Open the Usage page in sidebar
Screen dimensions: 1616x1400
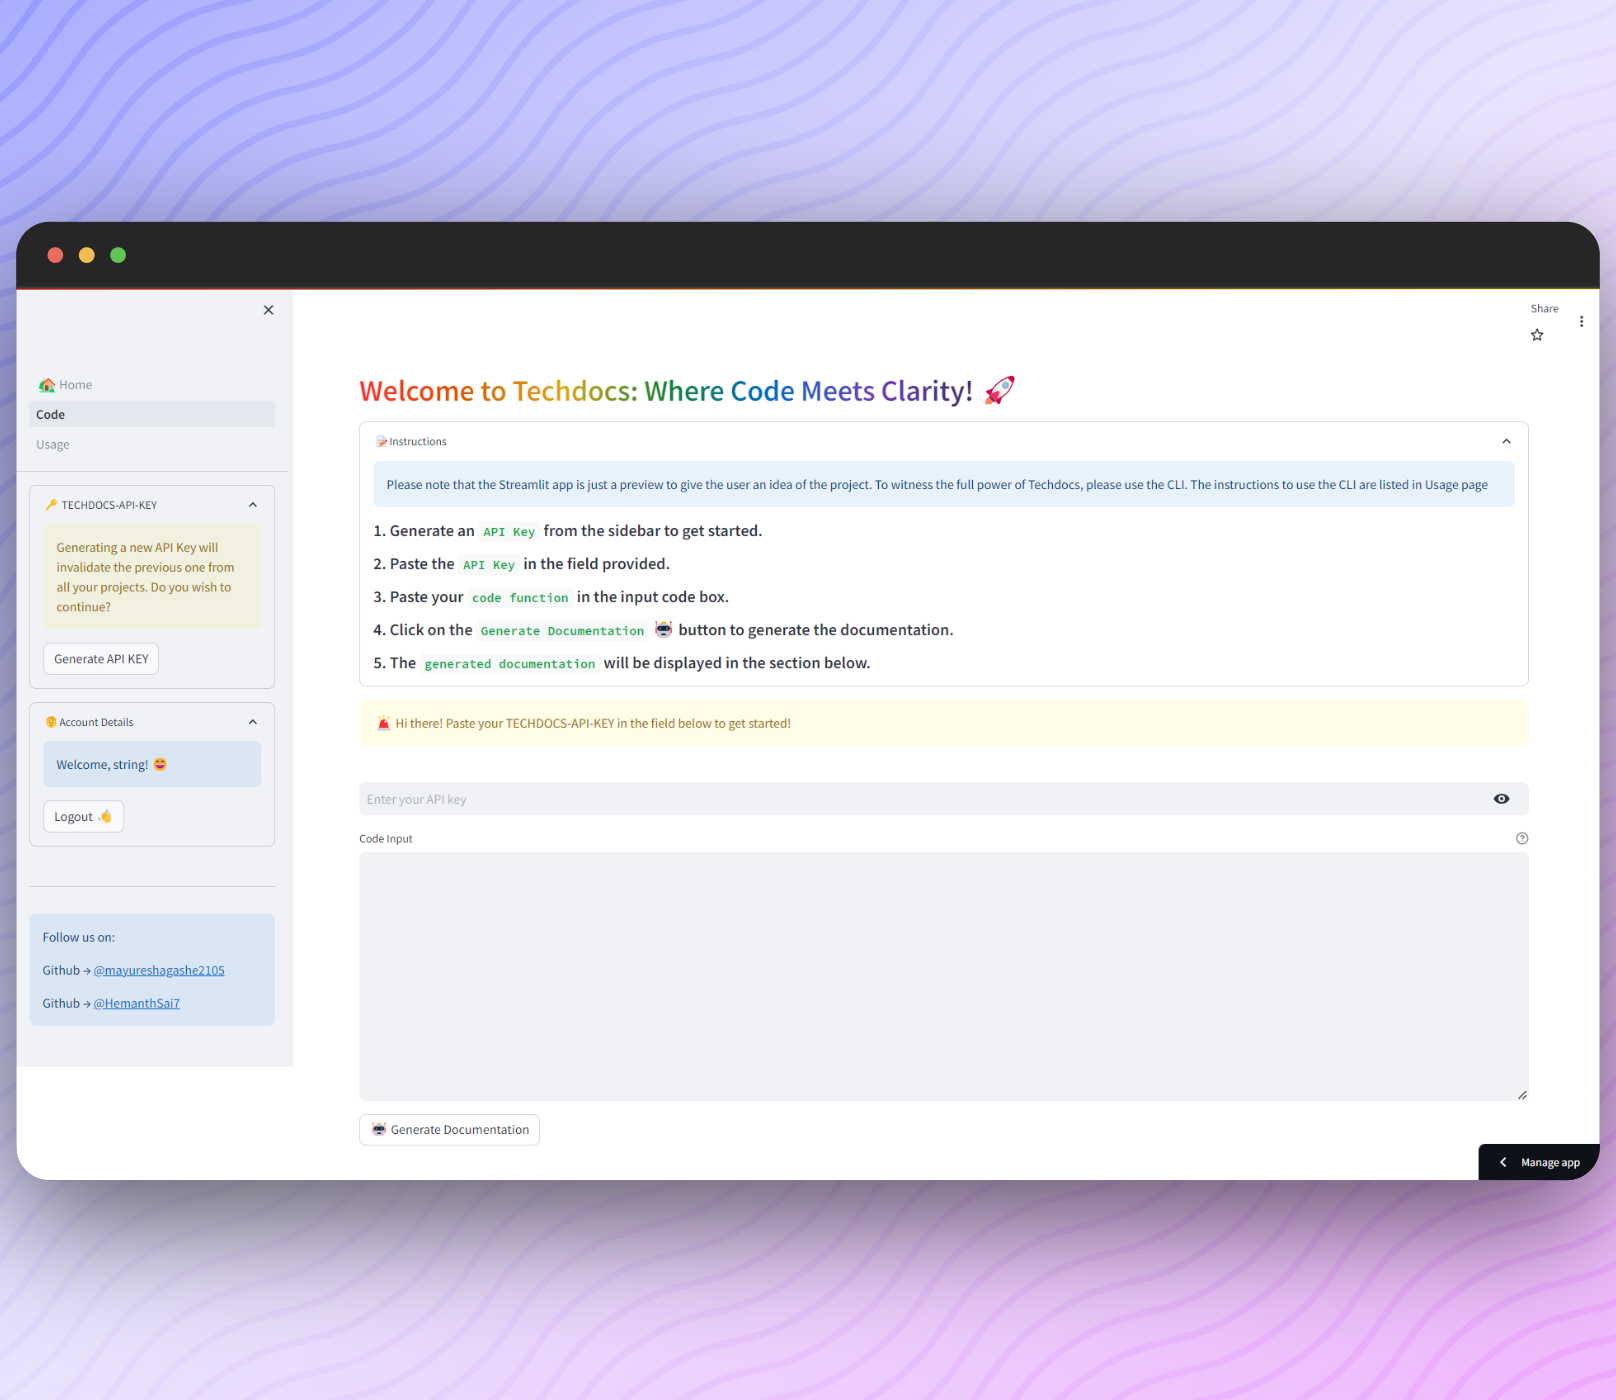click(53, 445)
